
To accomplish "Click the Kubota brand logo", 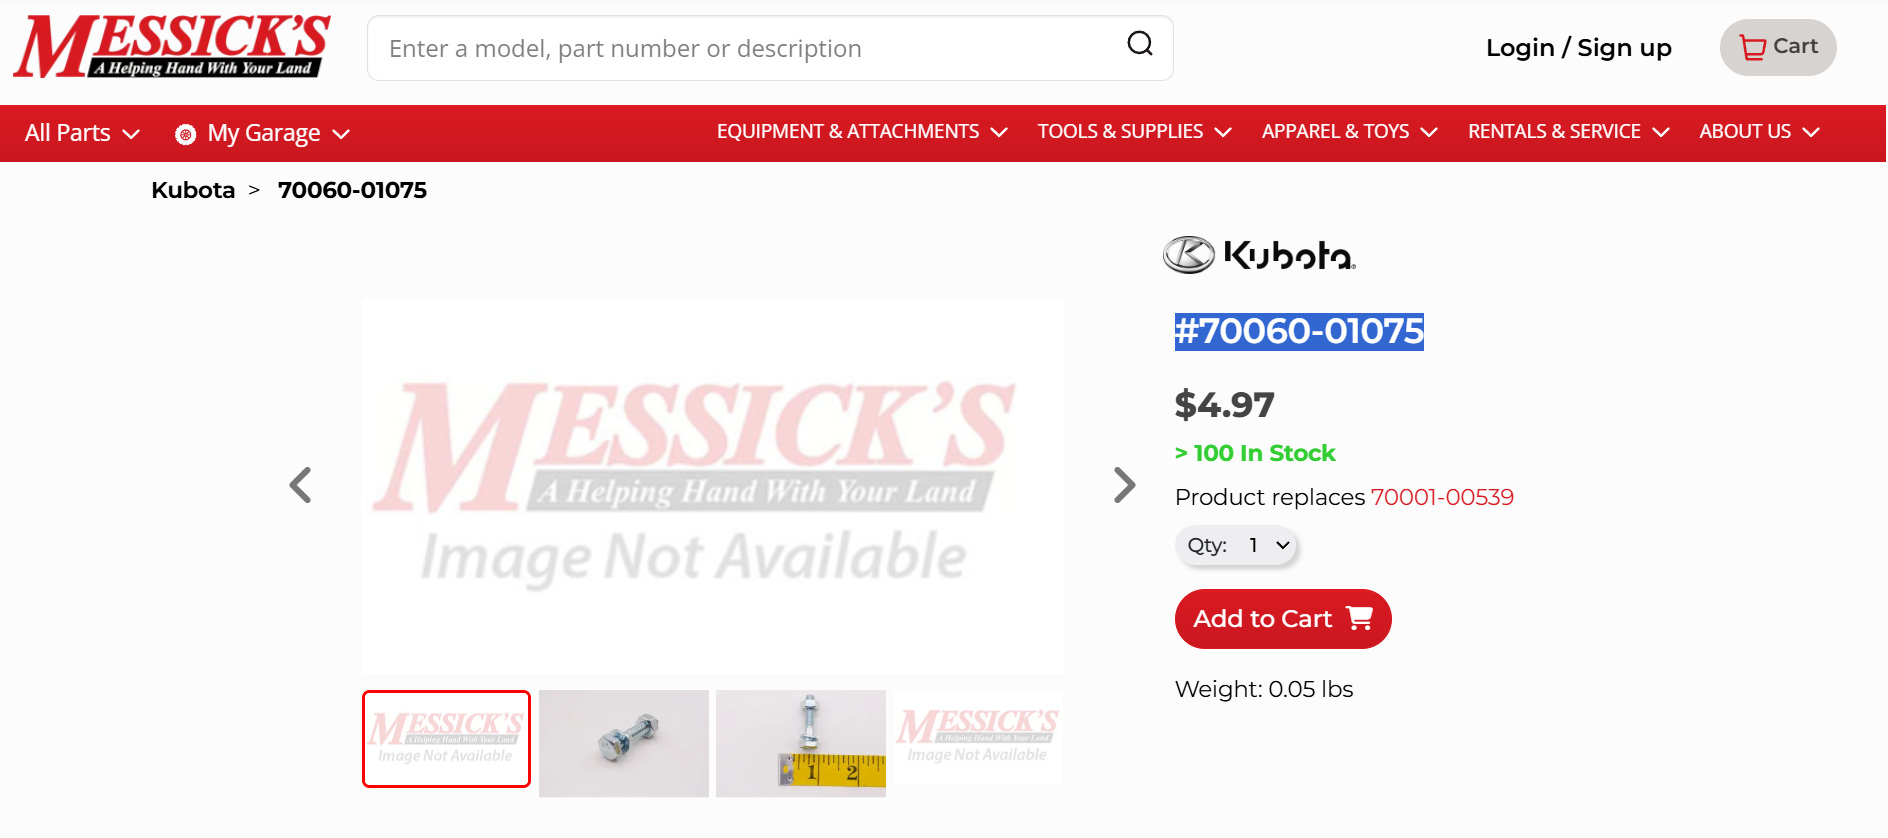I will (x=1259, y=255).
